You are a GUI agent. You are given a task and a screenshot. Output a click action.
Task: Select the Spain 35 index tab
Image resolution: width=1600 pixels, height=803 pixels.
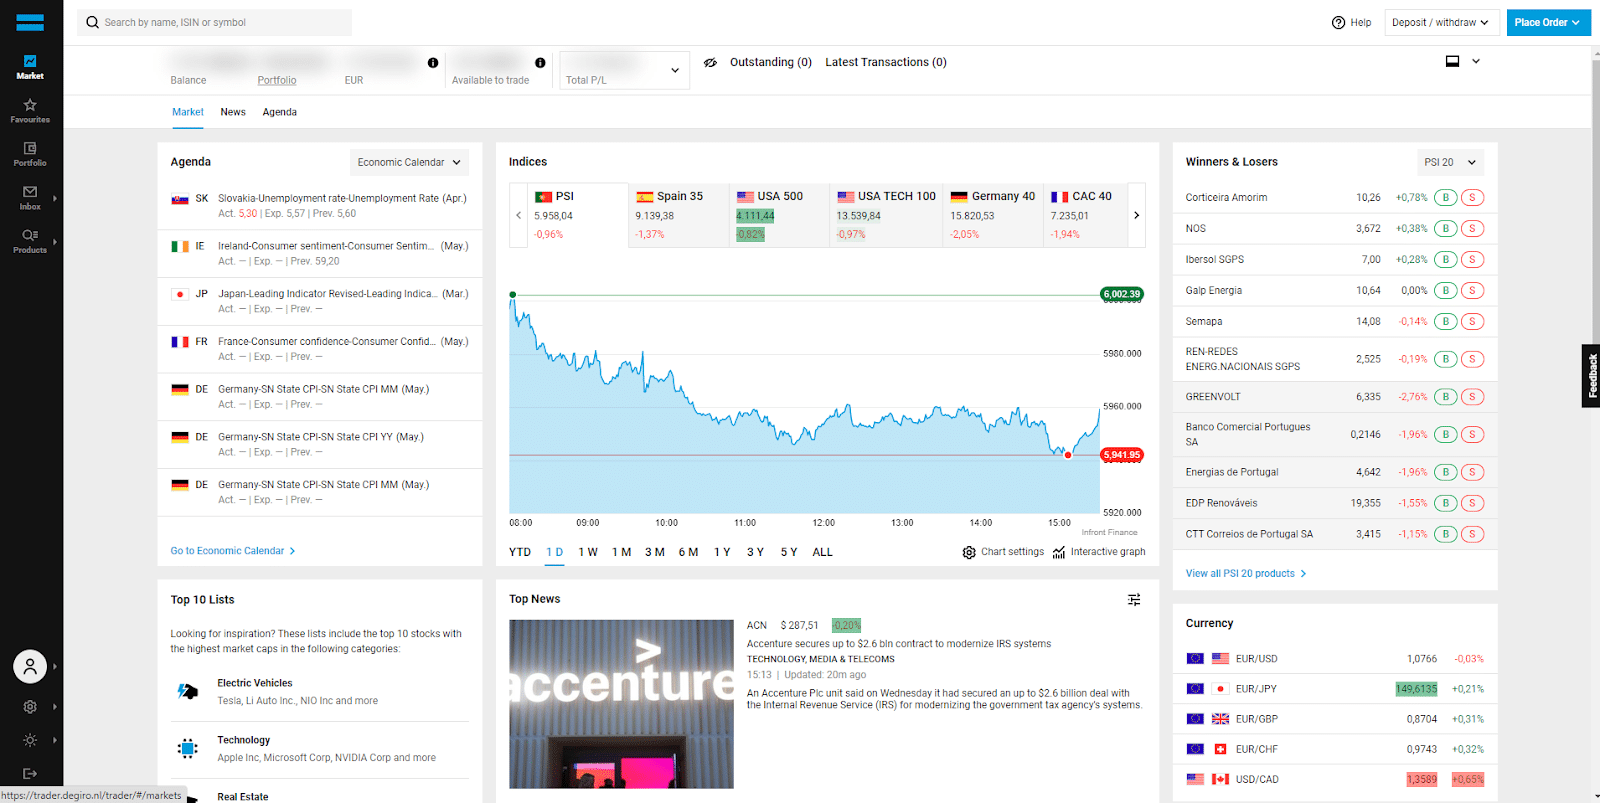[x=679, y=215]
